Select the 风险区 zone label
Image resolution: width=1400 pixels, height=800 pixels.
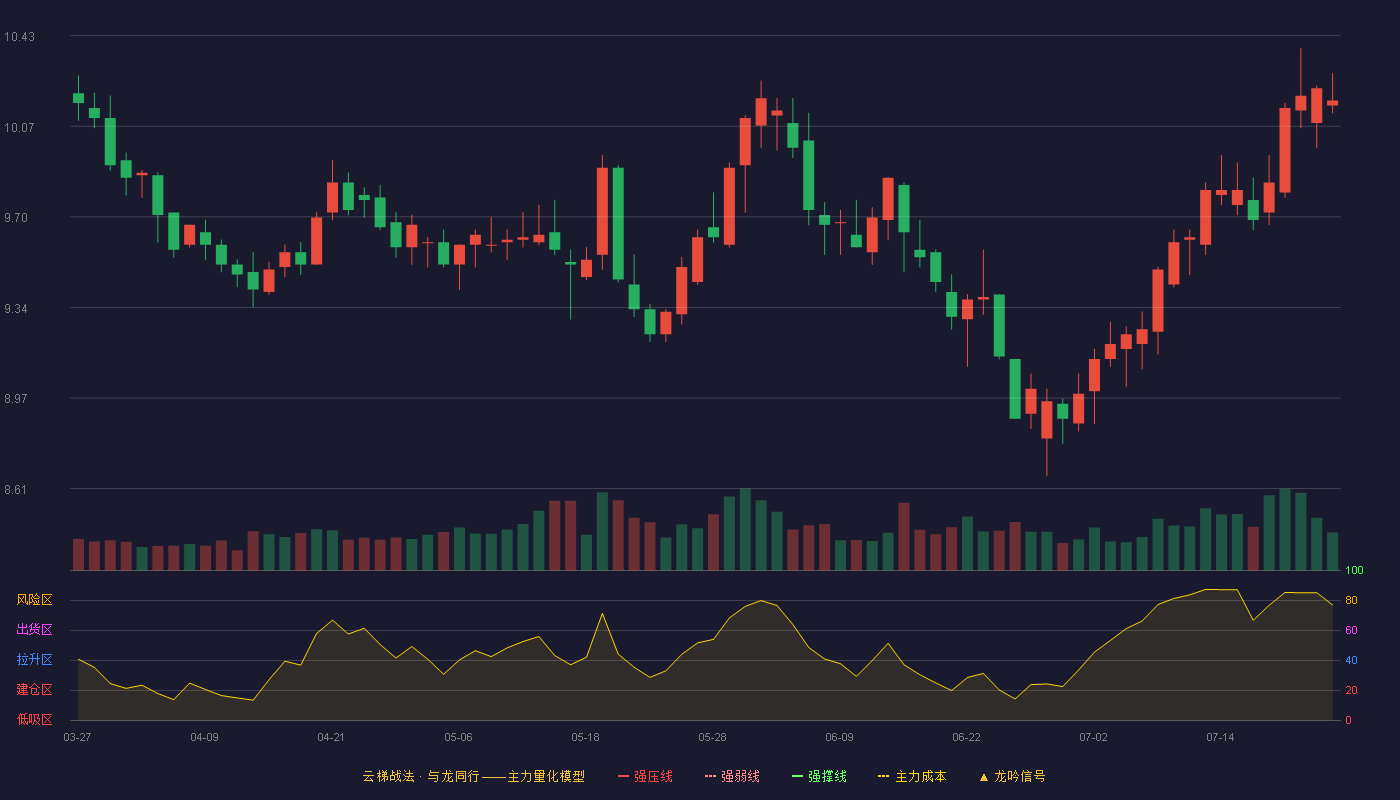pyautogui.click(x=34, y=600)
